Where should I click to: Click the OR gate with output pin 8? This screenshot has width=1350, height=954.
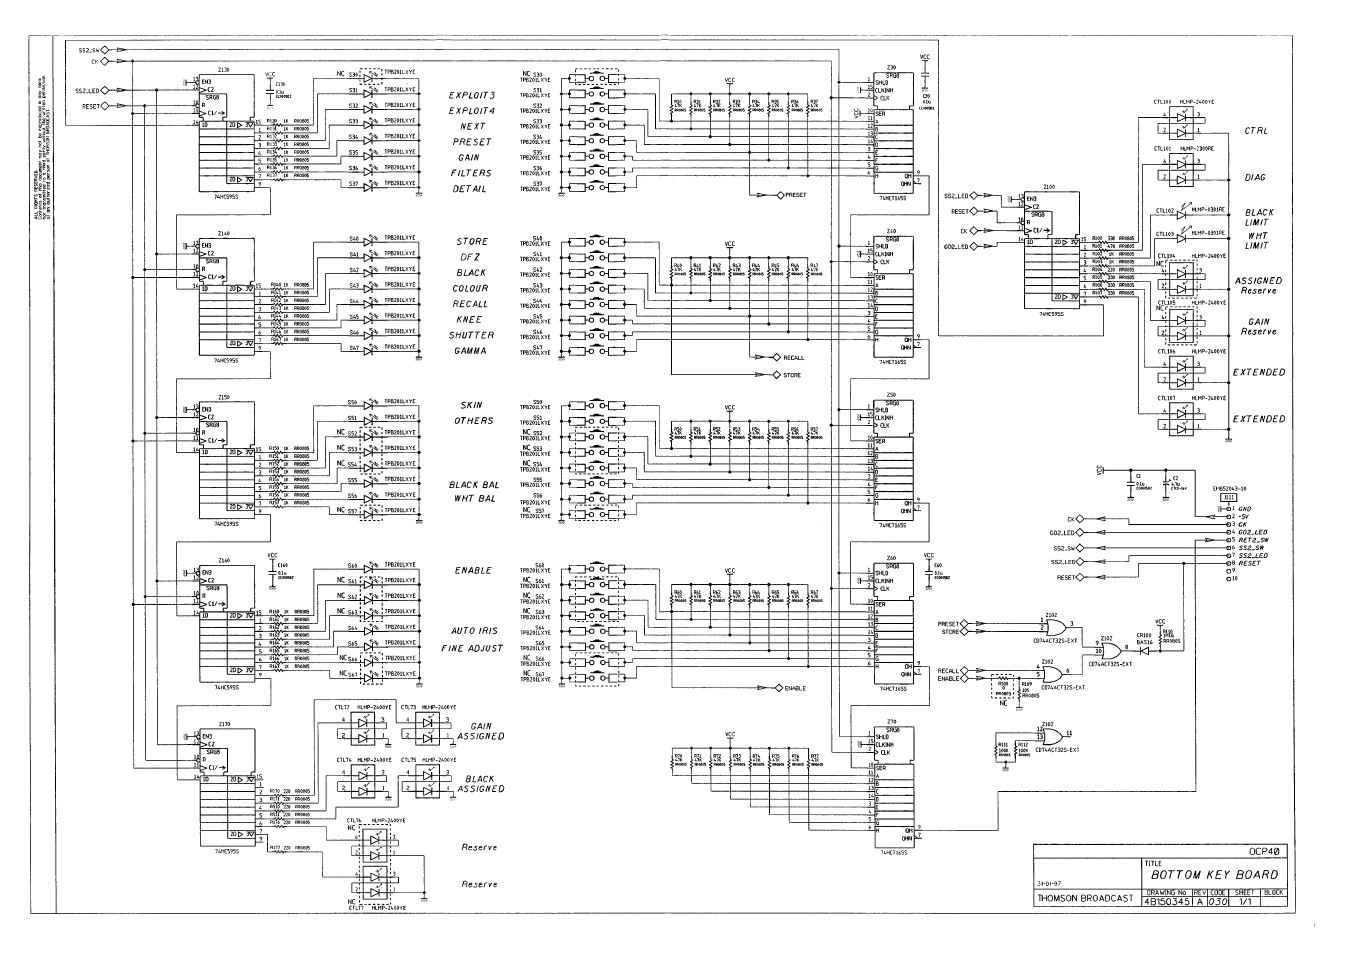(1109, 650)
